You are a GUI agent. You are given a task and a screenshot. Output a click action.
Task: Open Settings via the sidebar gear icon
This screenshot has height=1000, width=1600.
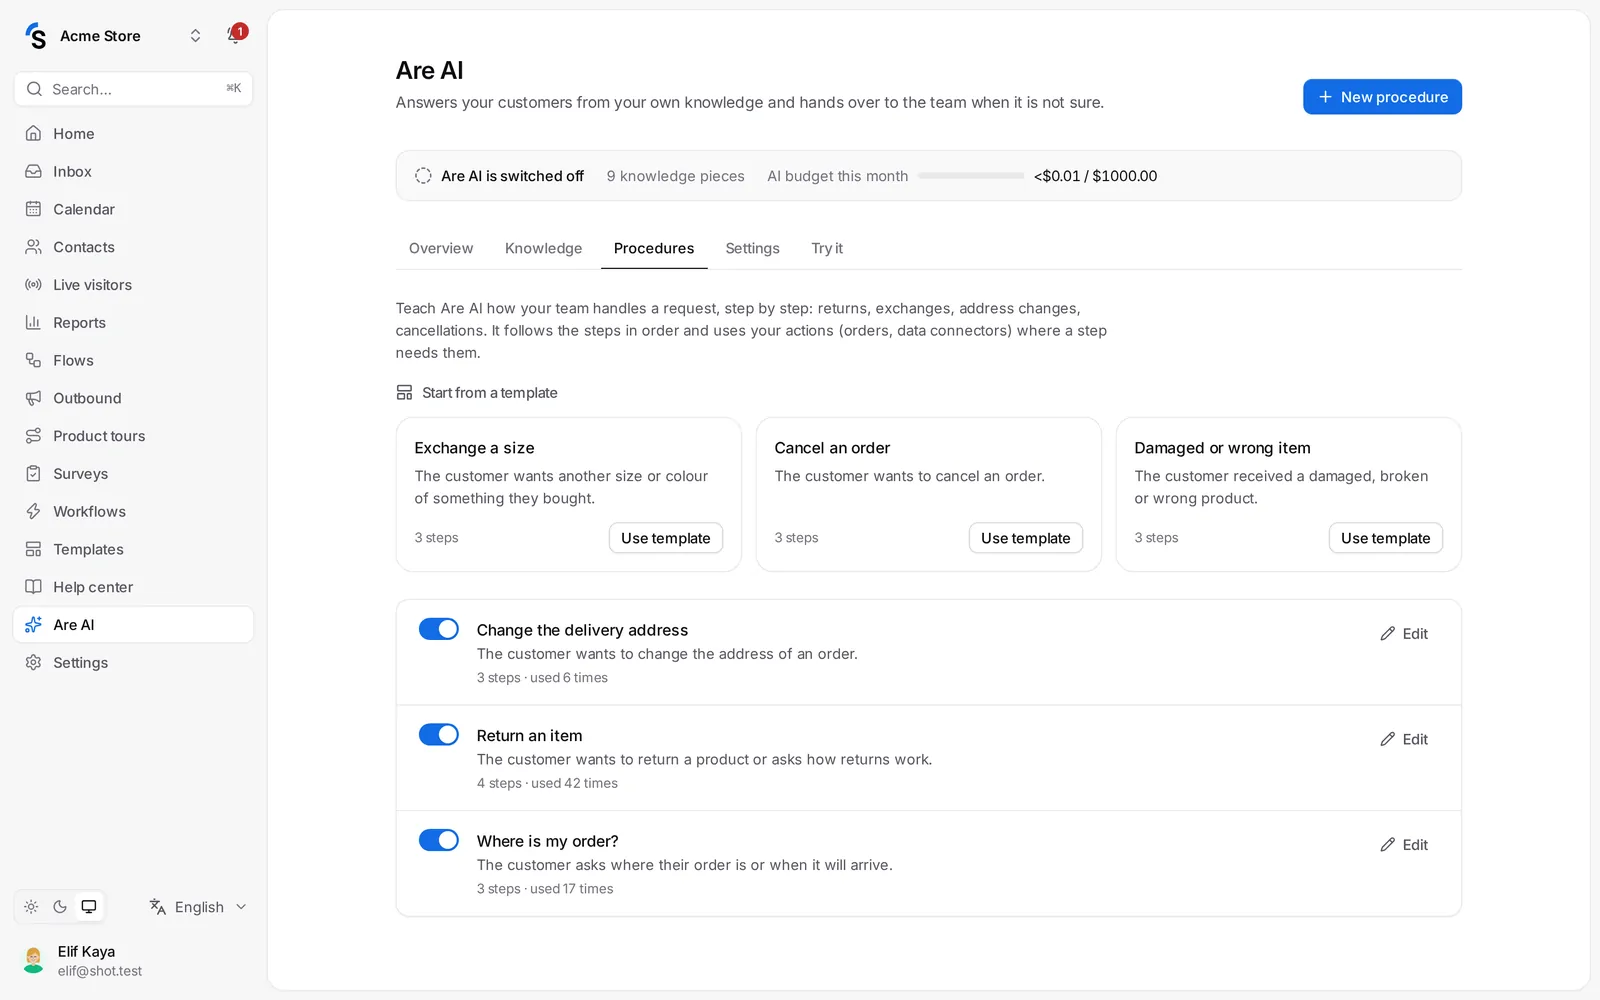33,663
